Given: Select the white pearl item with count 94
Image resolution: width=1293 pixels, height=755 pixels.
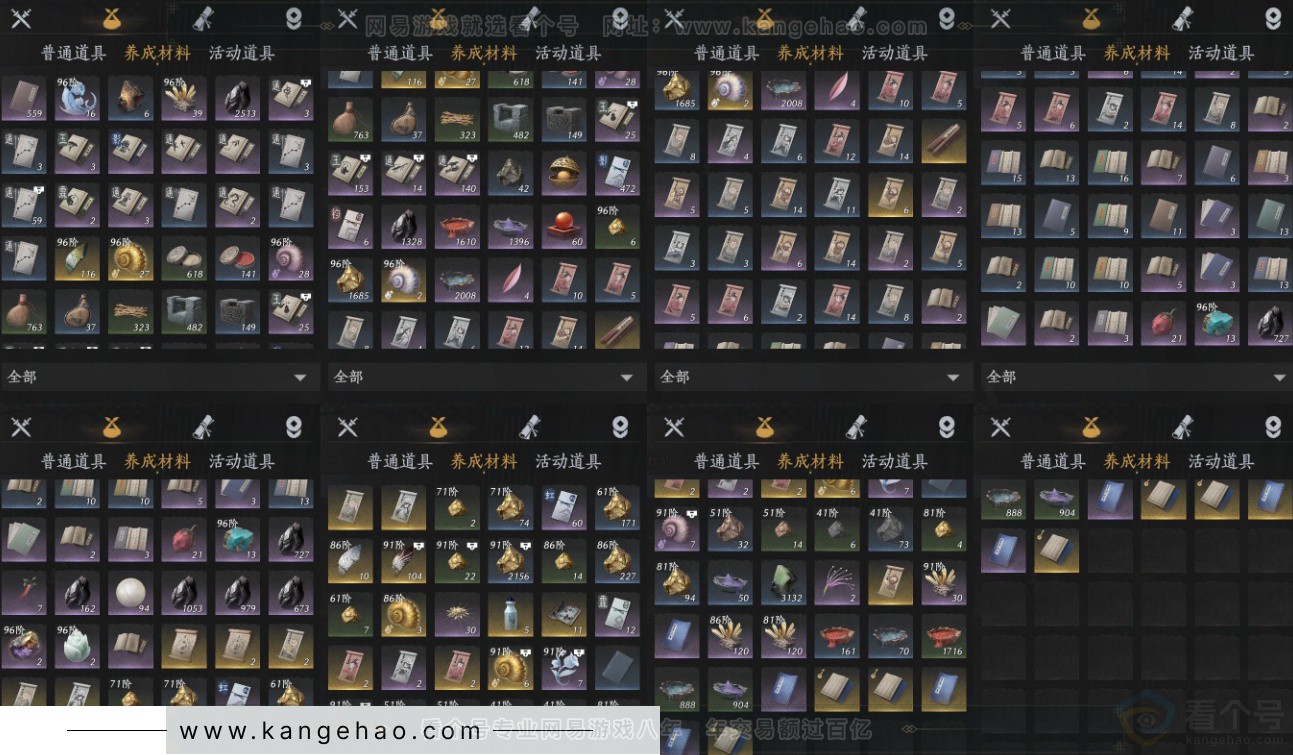Looking at the screenshot, I should 131,592.
